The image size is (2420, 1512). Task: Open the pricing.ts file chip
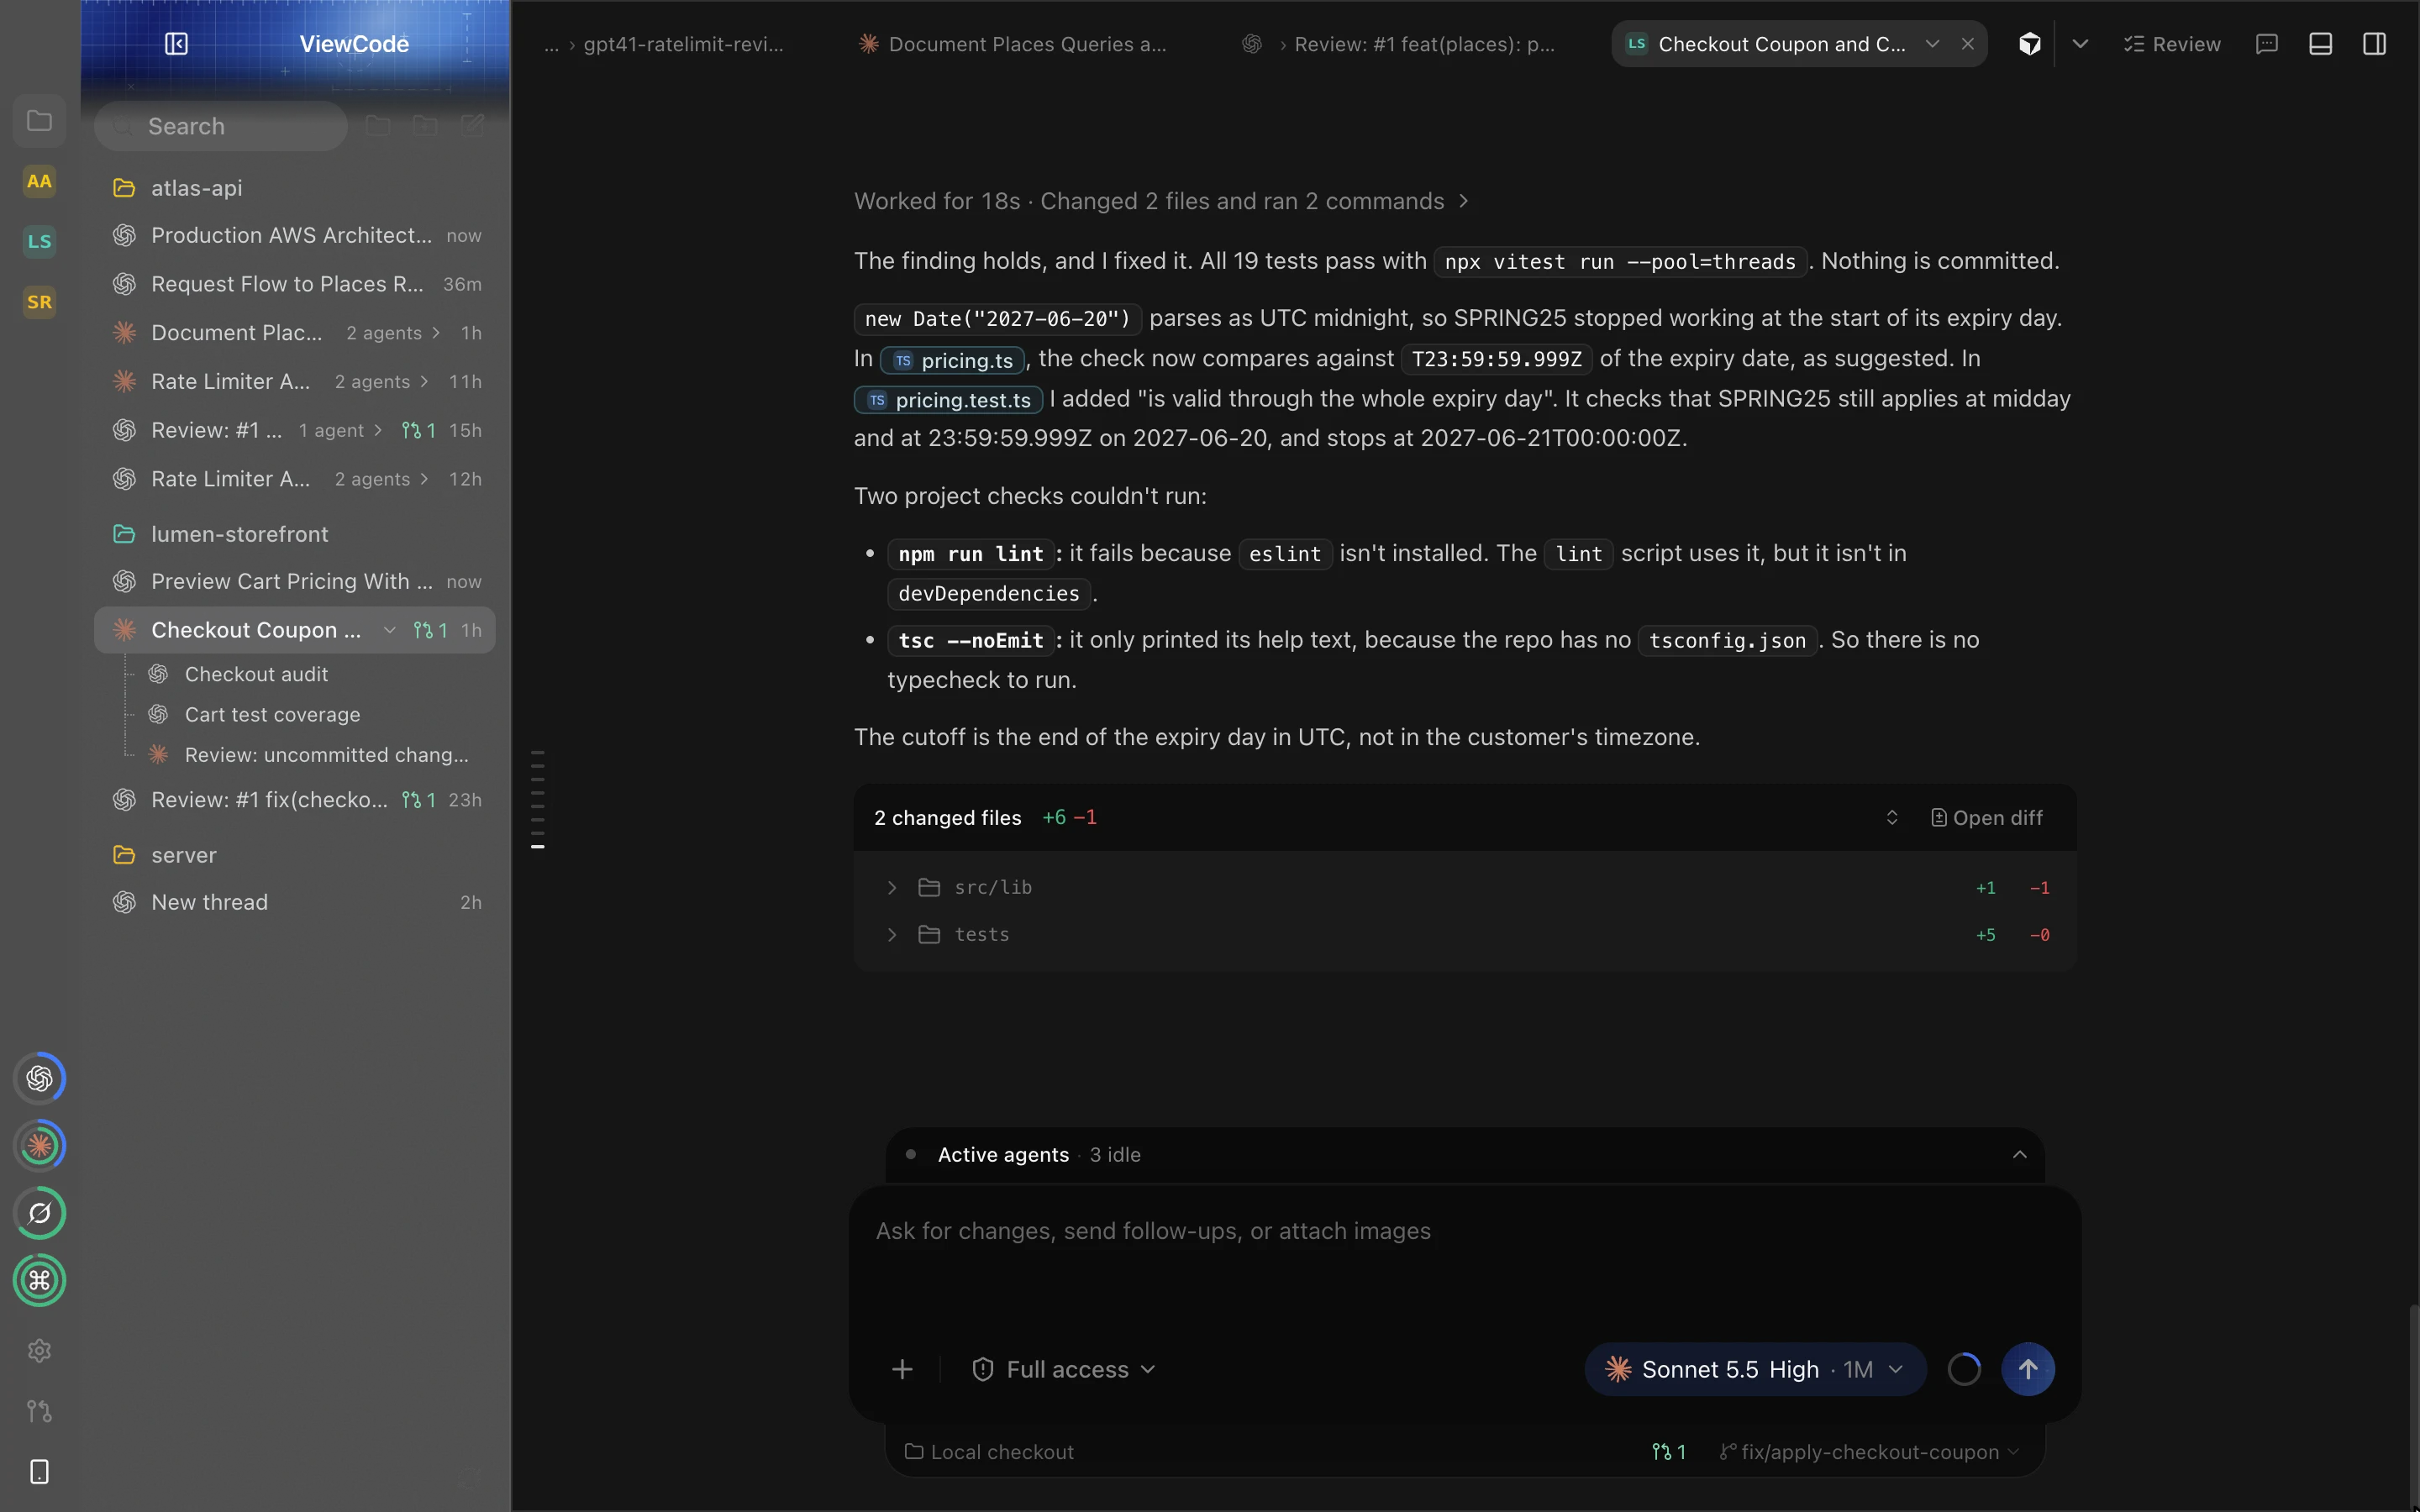click(x=953, y=360)
